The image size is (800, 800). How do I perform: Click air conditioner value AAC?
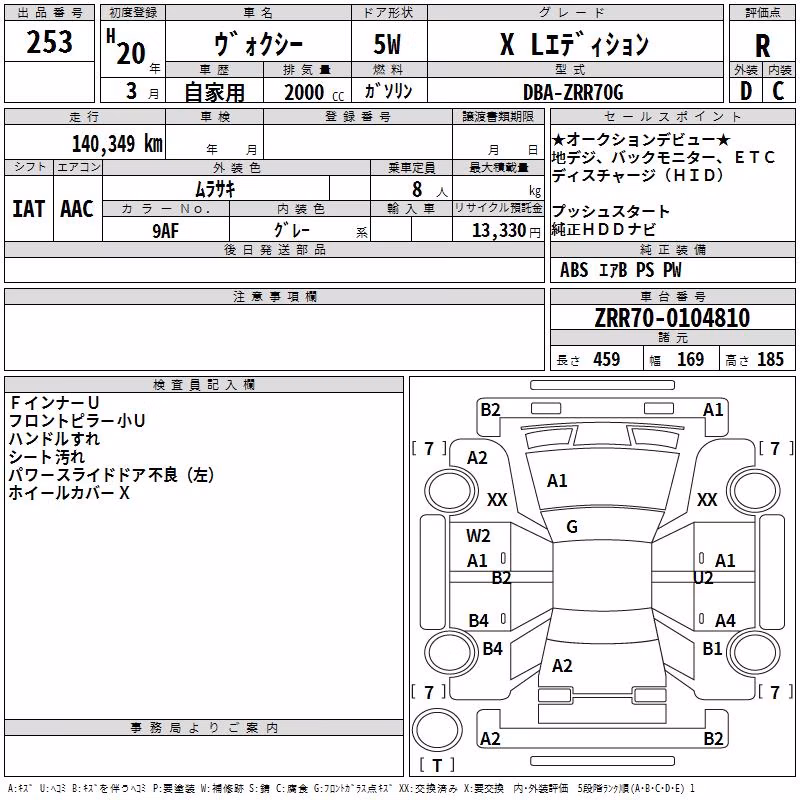(x=77, y=209)
